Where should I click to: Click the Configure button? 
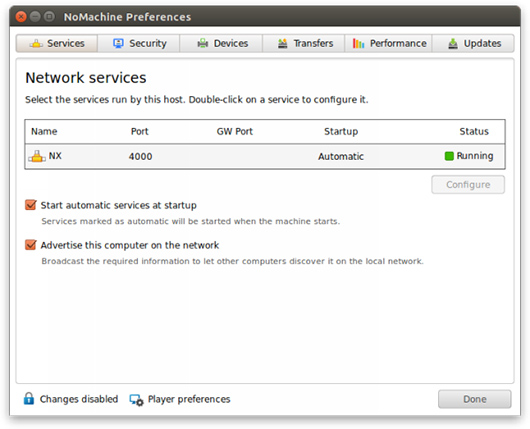click(x=468, y=185)
